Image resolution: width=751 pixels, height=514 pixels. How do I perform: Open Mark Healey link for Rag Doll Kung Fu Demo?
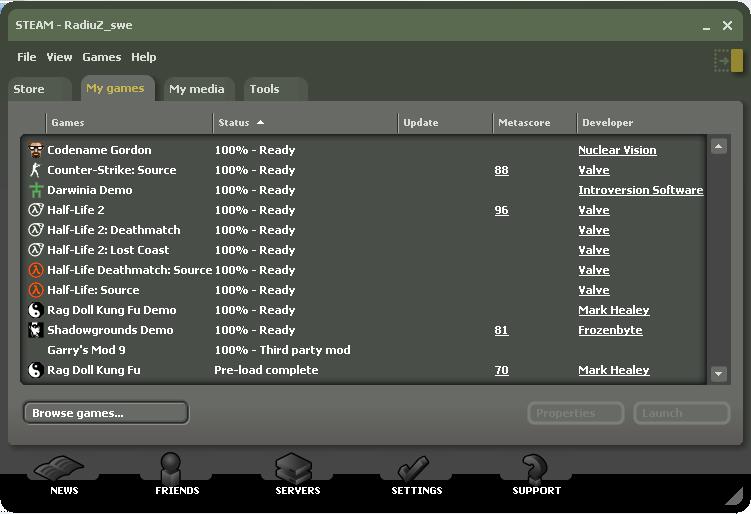[614, 310]
